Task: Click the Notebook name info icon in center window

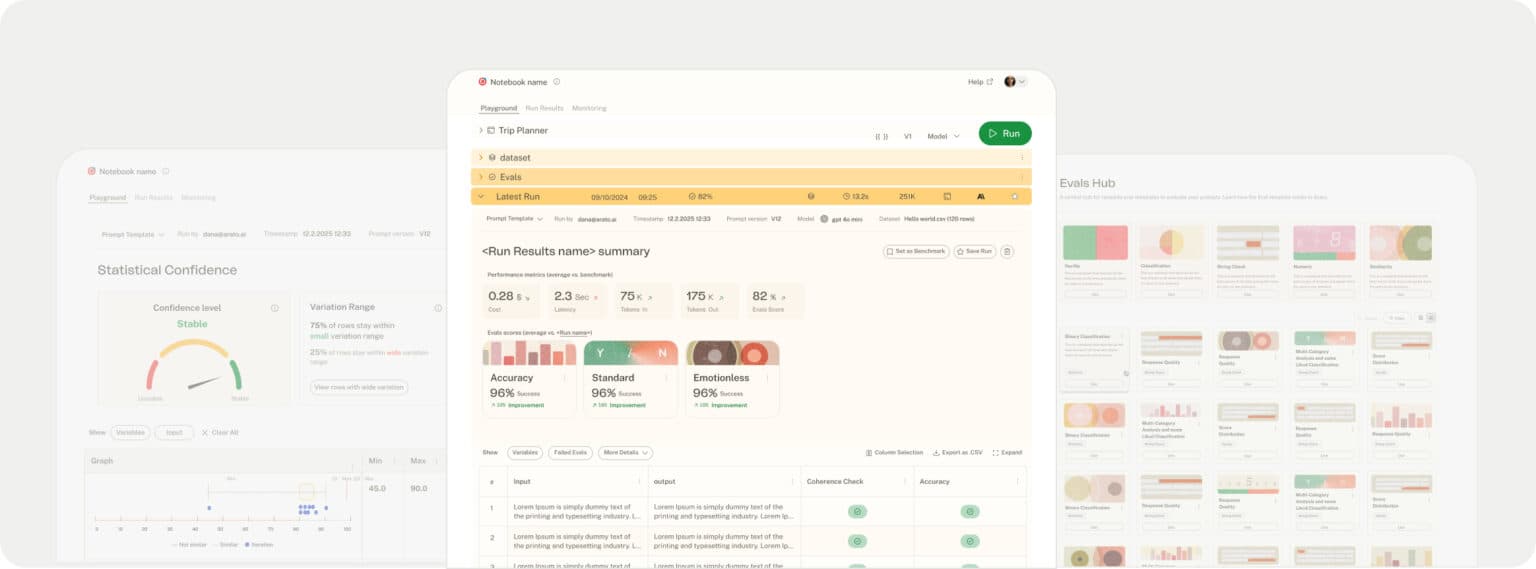Action: pyautogui.click(x=557, y=82)
